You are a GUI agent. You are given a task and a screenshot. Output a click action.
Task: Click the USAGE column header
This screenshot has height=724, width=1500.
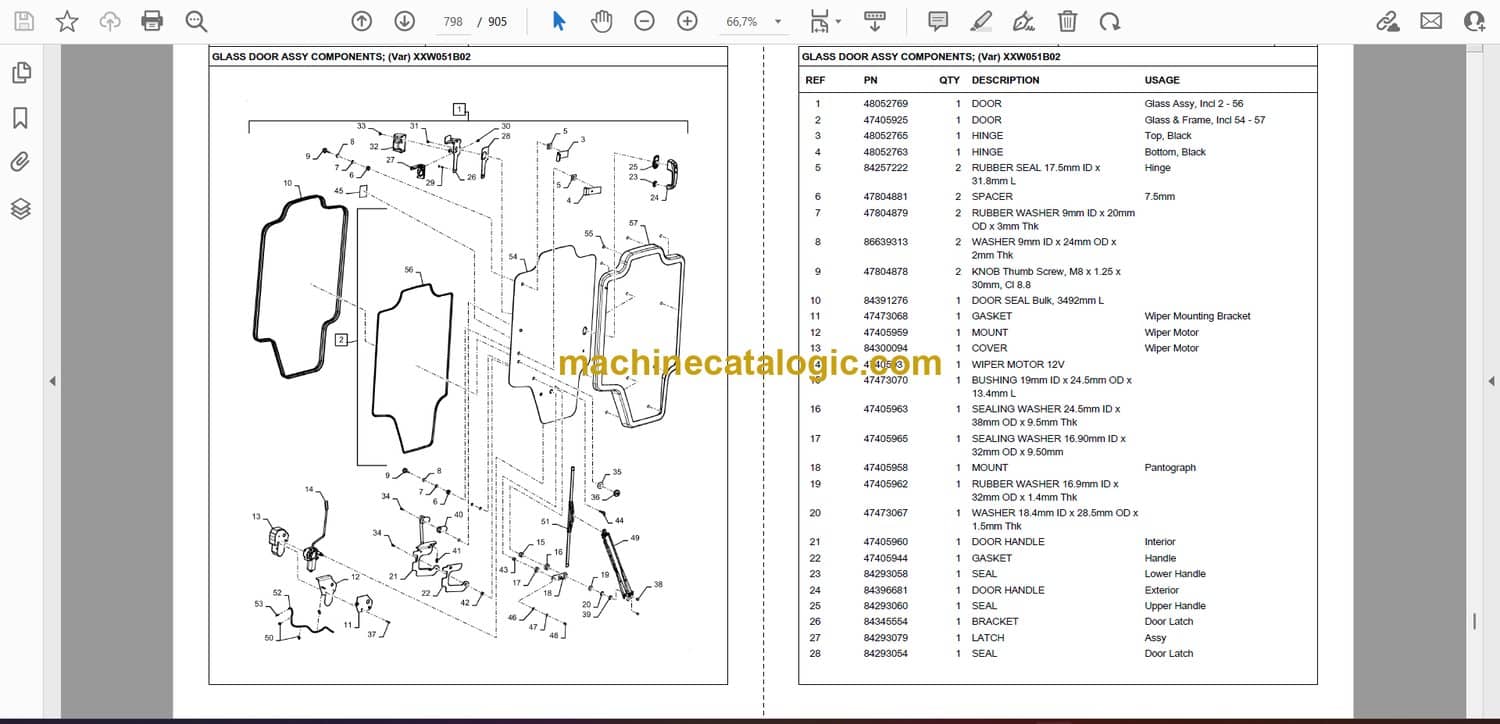coord(1162,80)
